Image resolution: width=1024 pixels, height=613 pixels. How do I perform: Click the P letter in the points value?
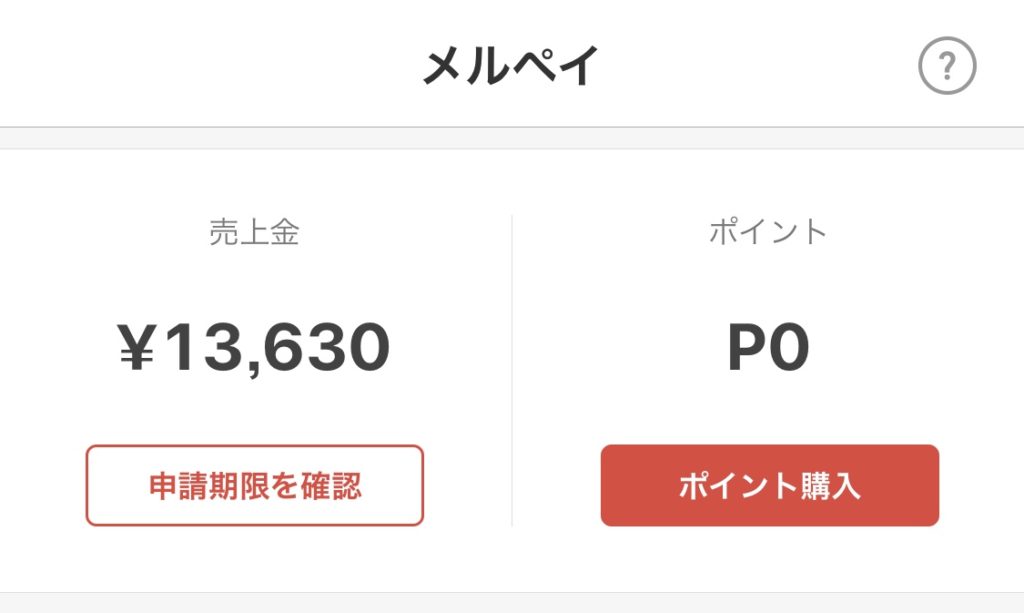[x=748, y=347]
